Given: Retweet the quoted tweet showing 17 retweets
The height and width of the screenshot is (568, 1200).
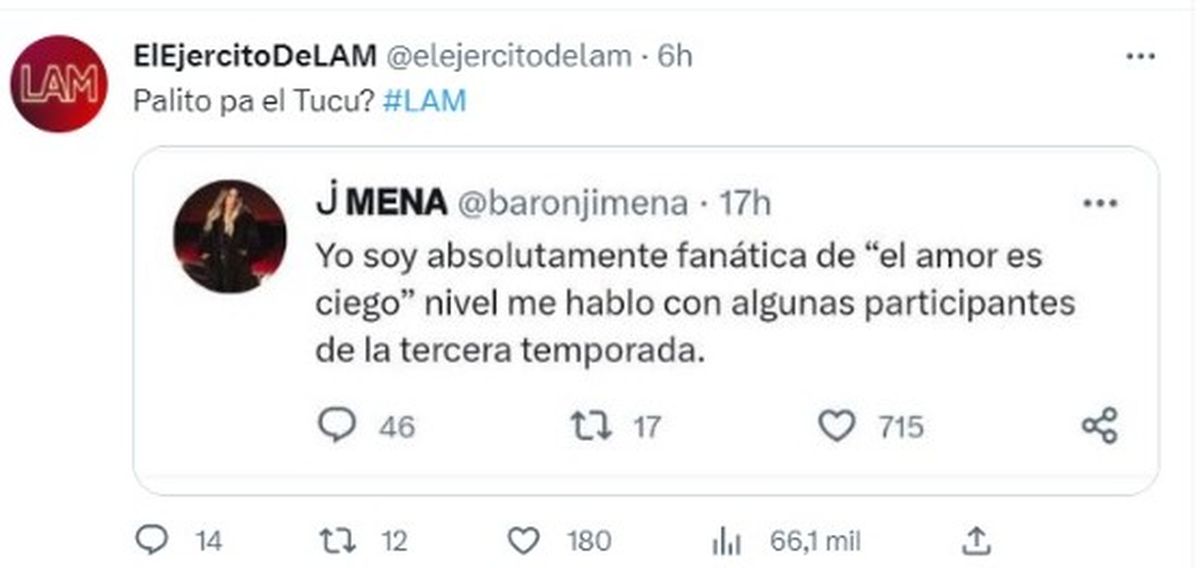Looking at the screenshot, I should [x=587, y=427].
